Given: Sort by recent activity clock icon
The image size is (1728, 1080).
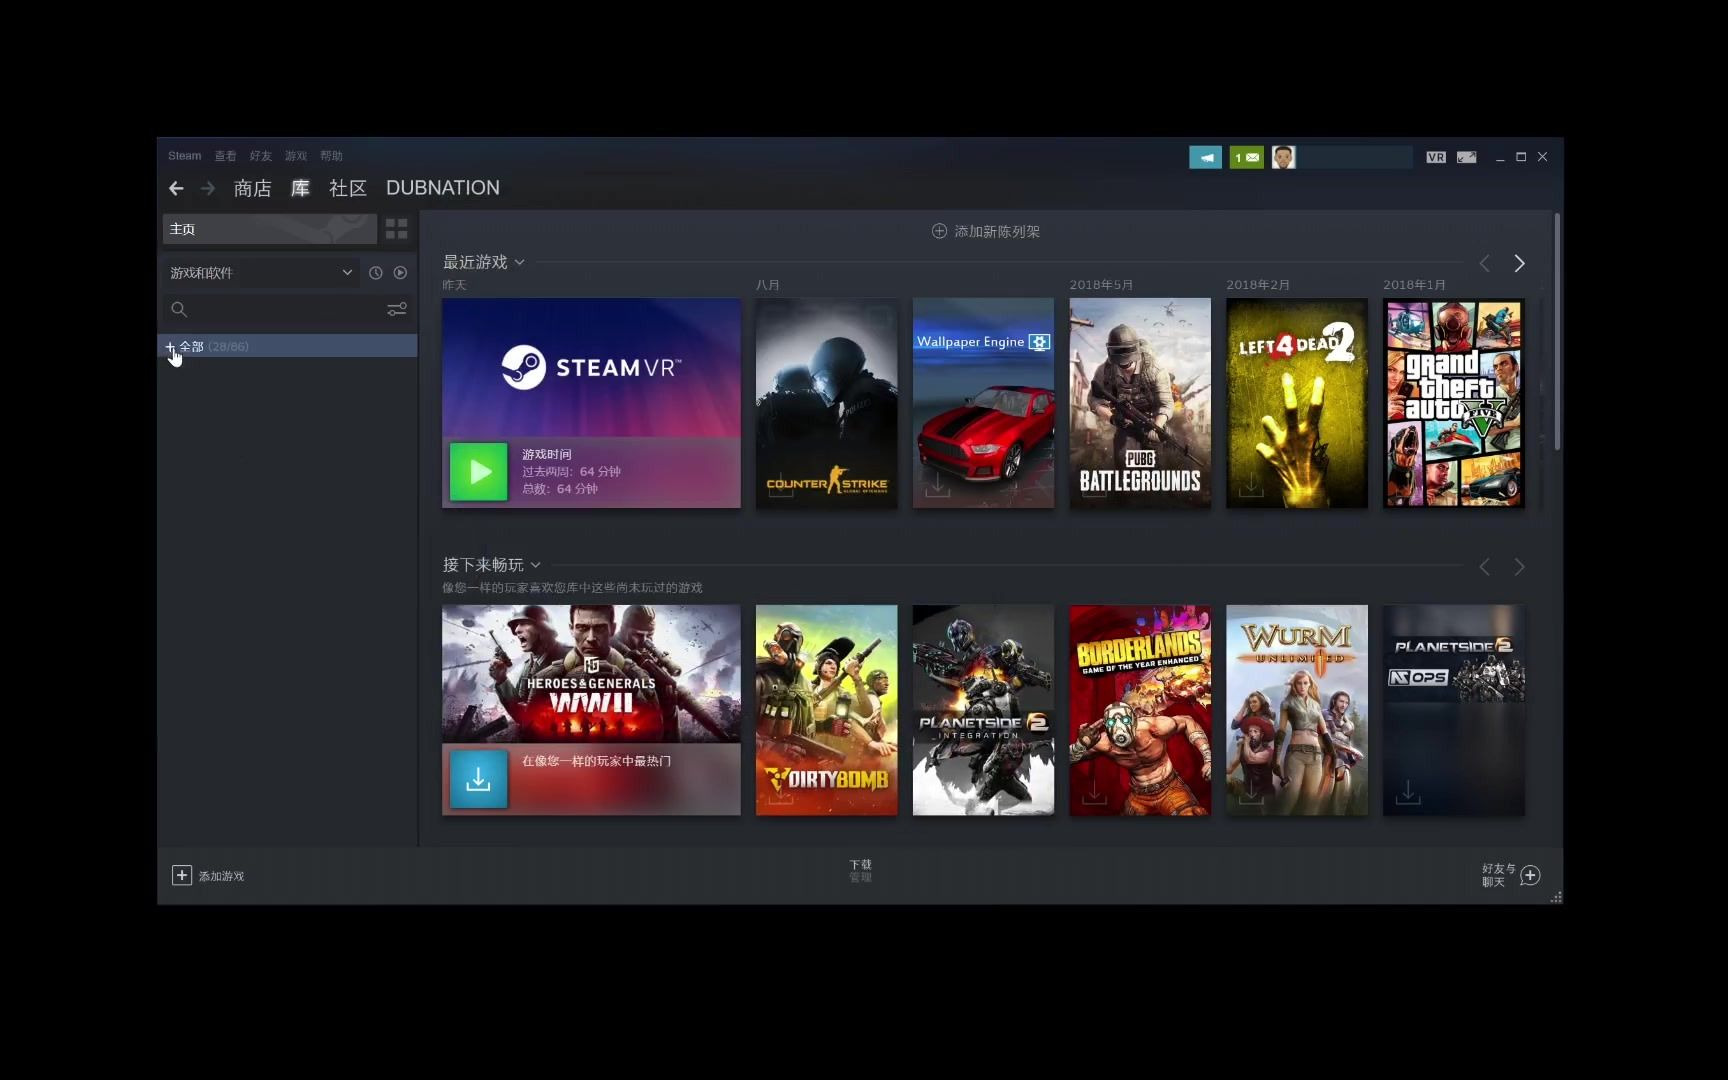Looking at the screenshot, I should click(376, 272).
